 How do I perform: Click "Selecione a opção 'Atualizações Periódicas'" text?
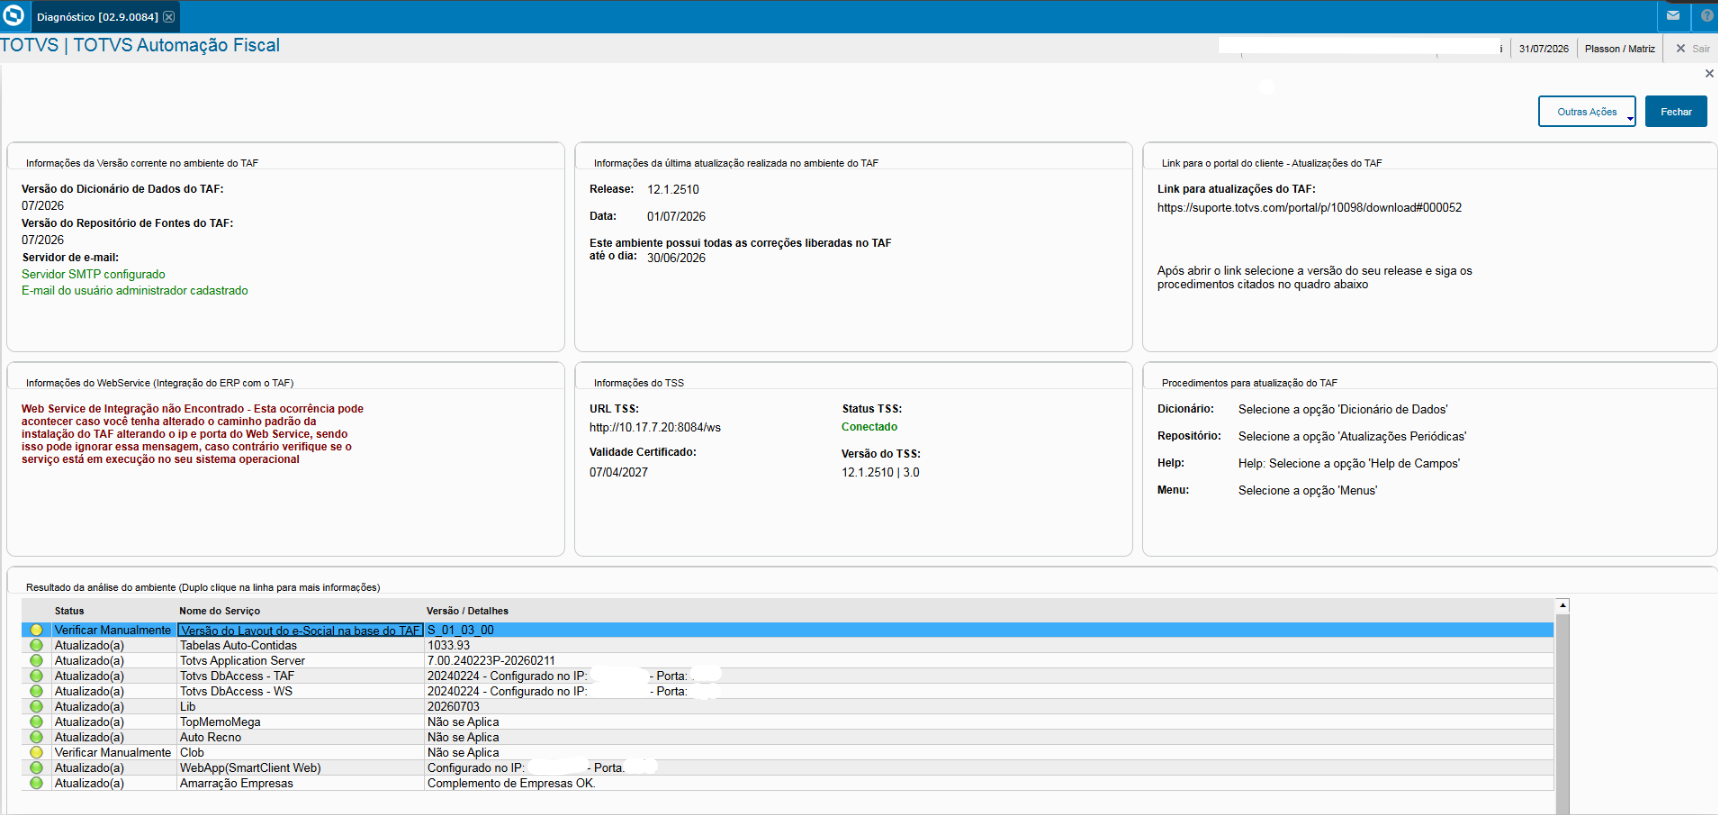coord(1352,437)
